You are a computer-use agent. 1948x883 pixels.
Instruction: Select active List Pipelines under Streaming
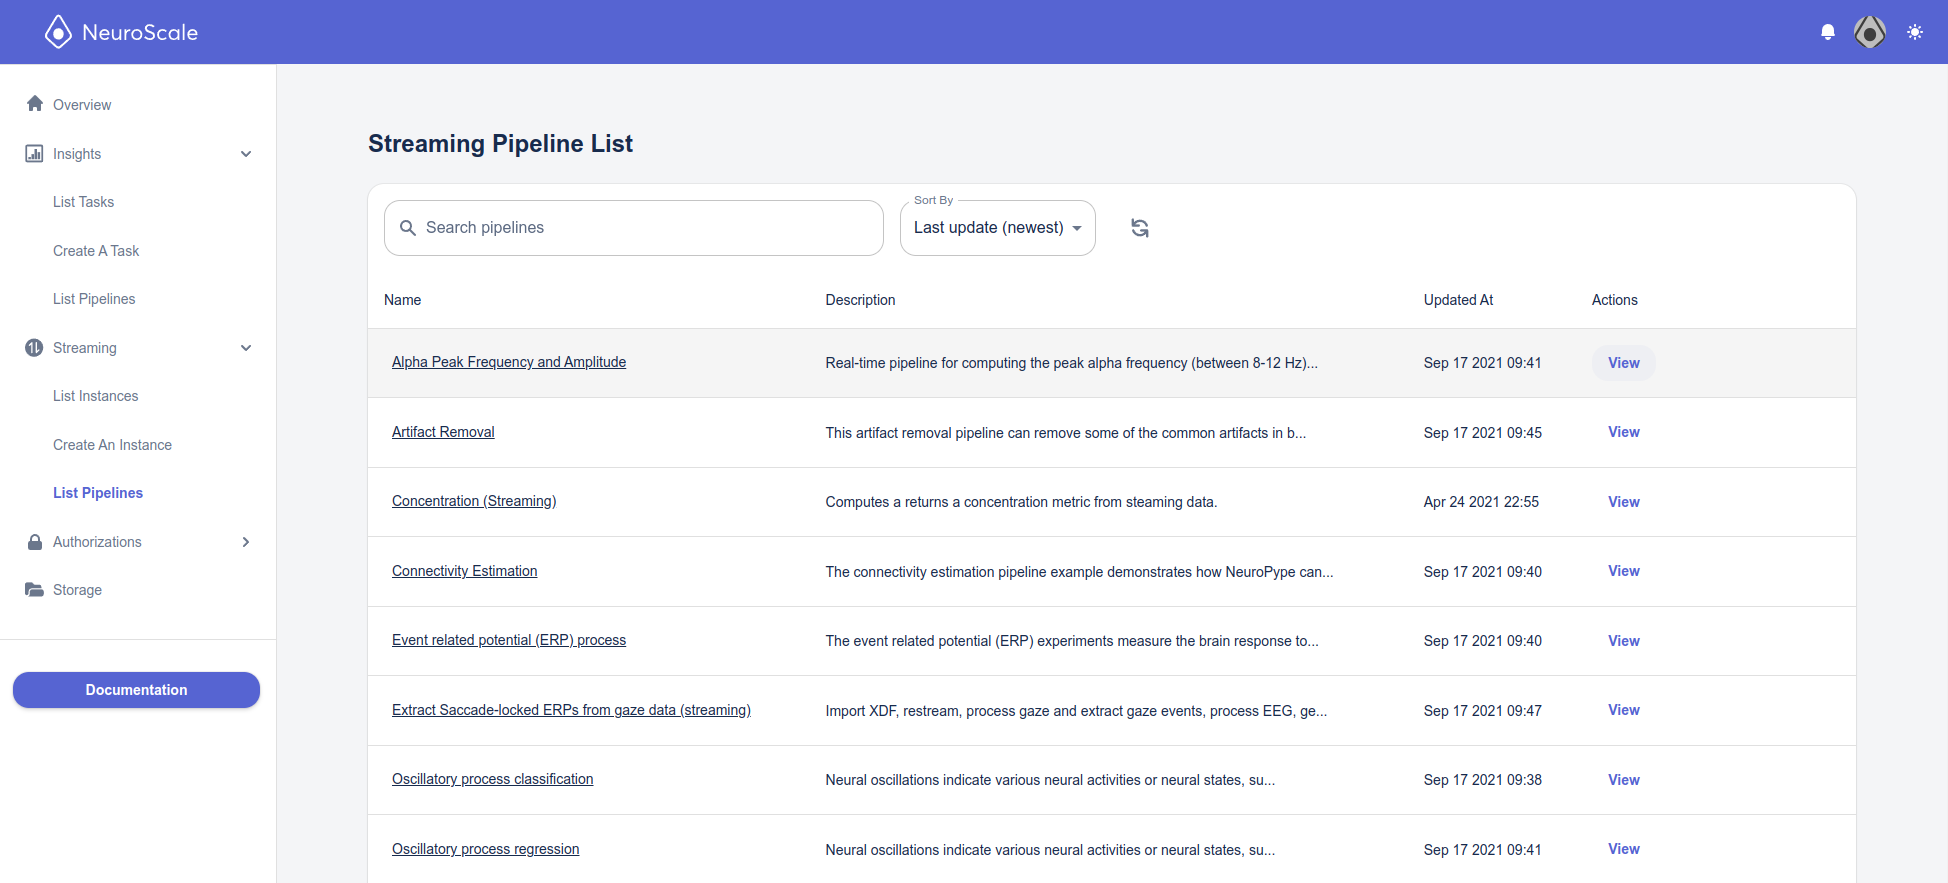[98, 493]
